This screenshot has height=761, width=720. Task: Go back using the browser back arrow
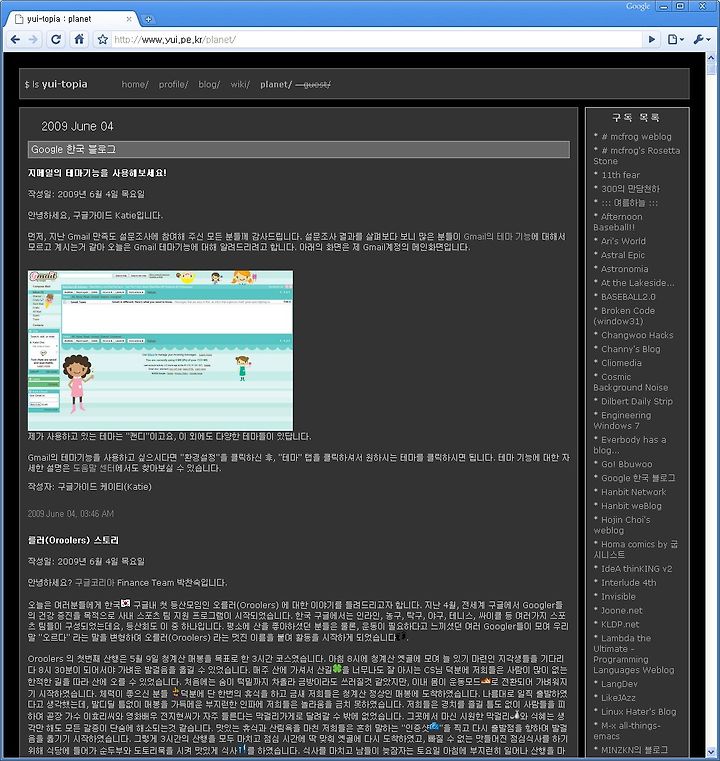click(15, 39)
